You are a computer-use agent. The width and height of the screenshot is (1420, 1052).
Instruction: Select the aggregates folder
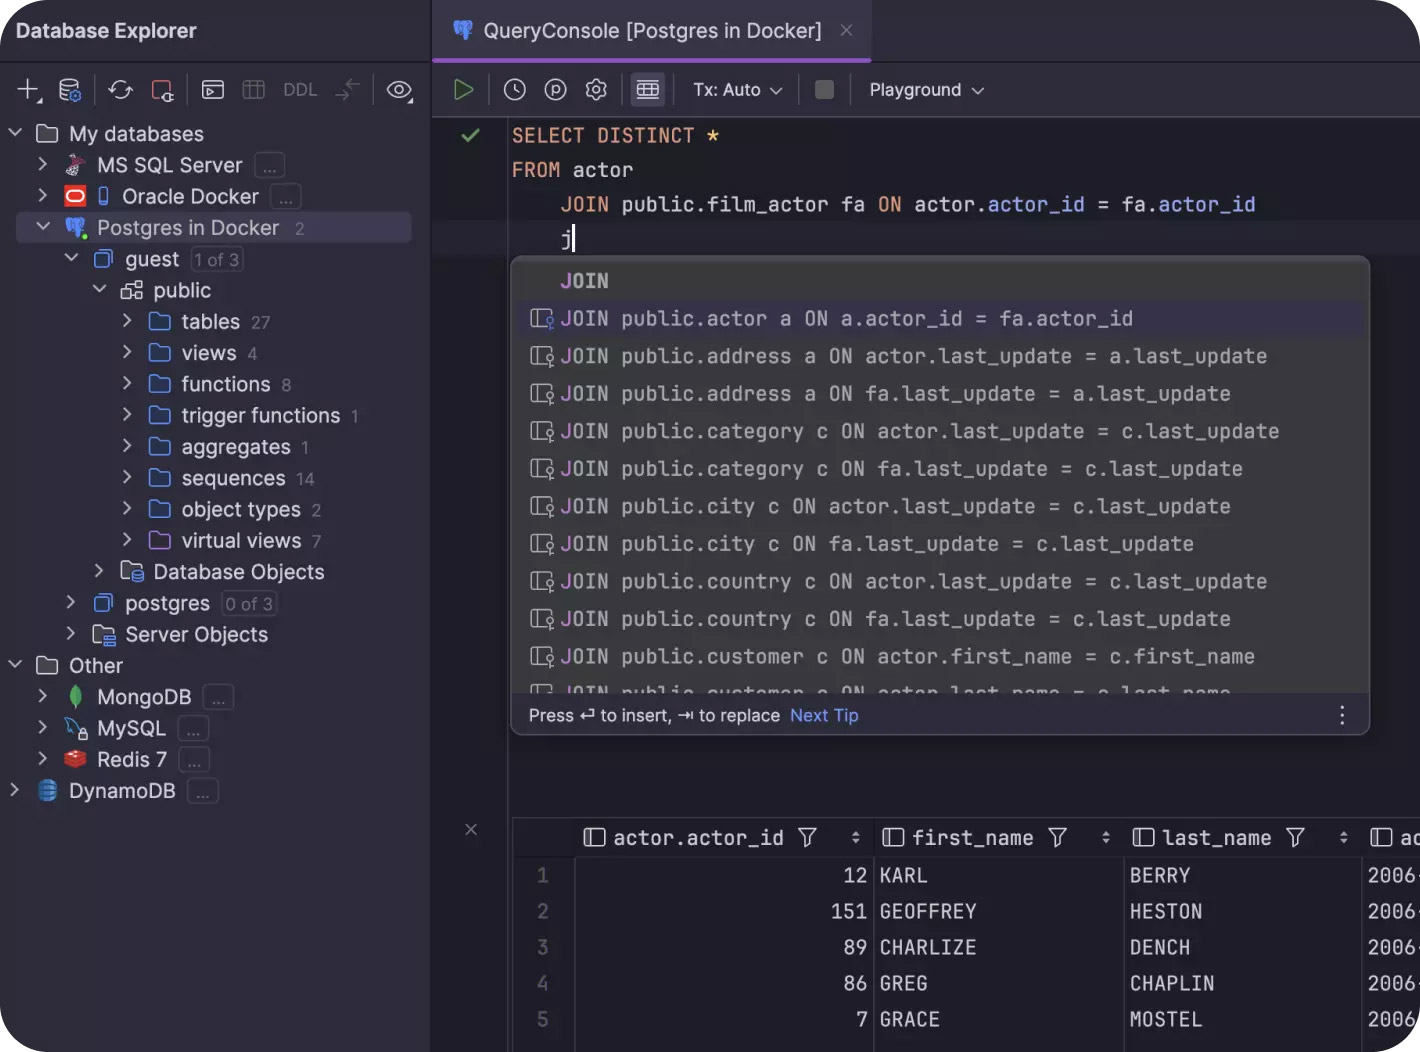pyautogui.click(x=235, y=447)
